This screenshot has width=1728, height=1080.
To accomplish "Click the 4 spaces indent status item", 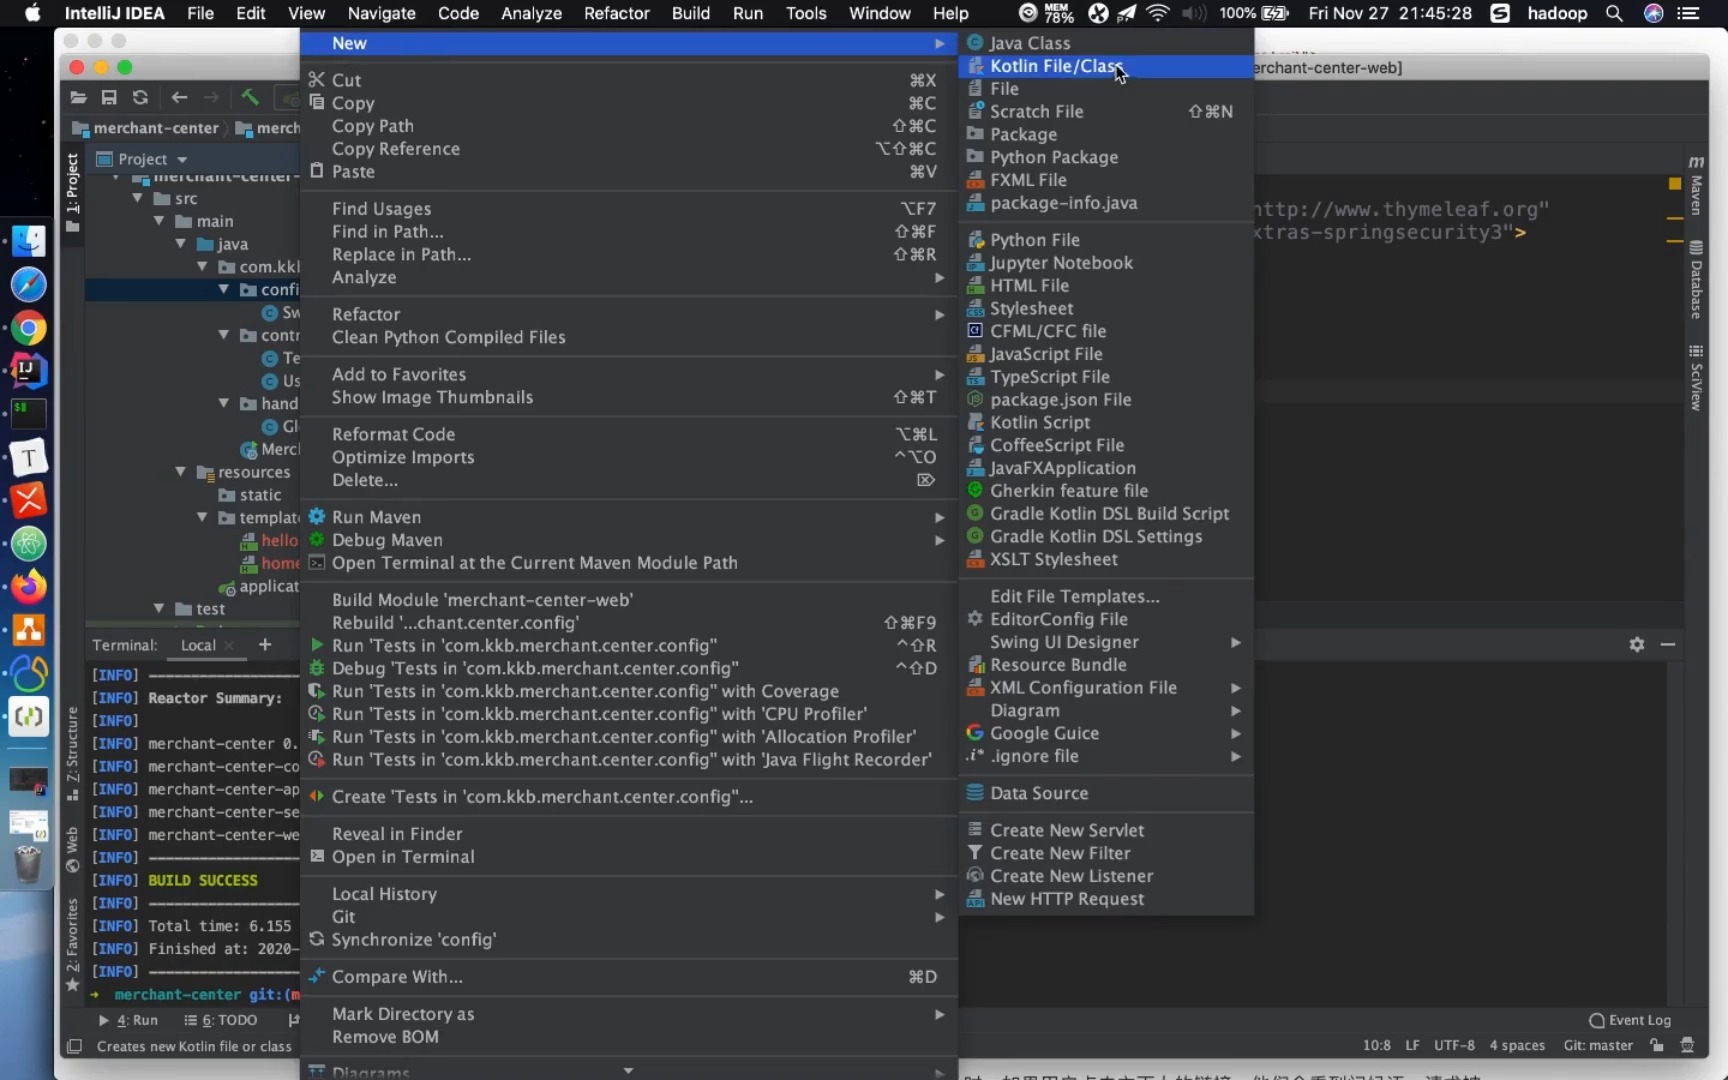I will [1517, 1046].
